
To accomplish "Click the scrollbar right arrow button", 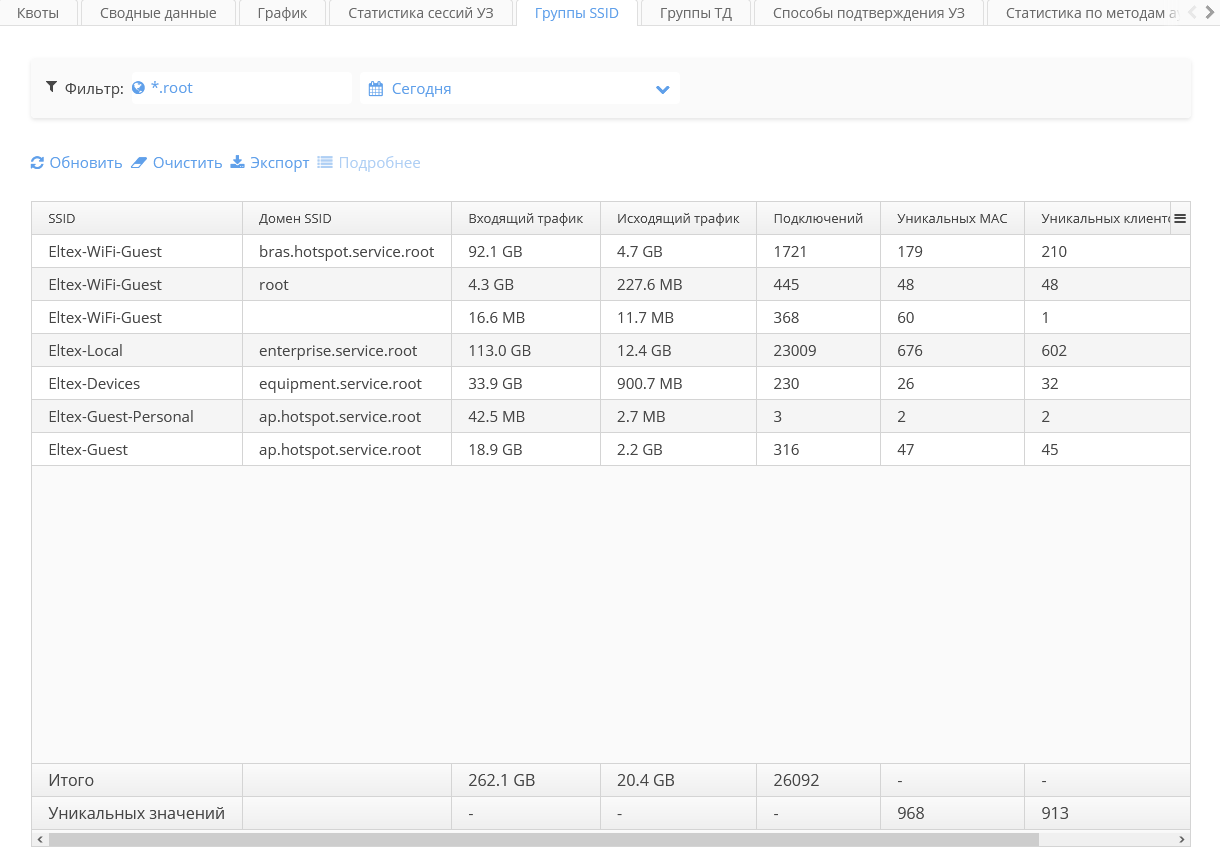I will tap(1182, 840).
